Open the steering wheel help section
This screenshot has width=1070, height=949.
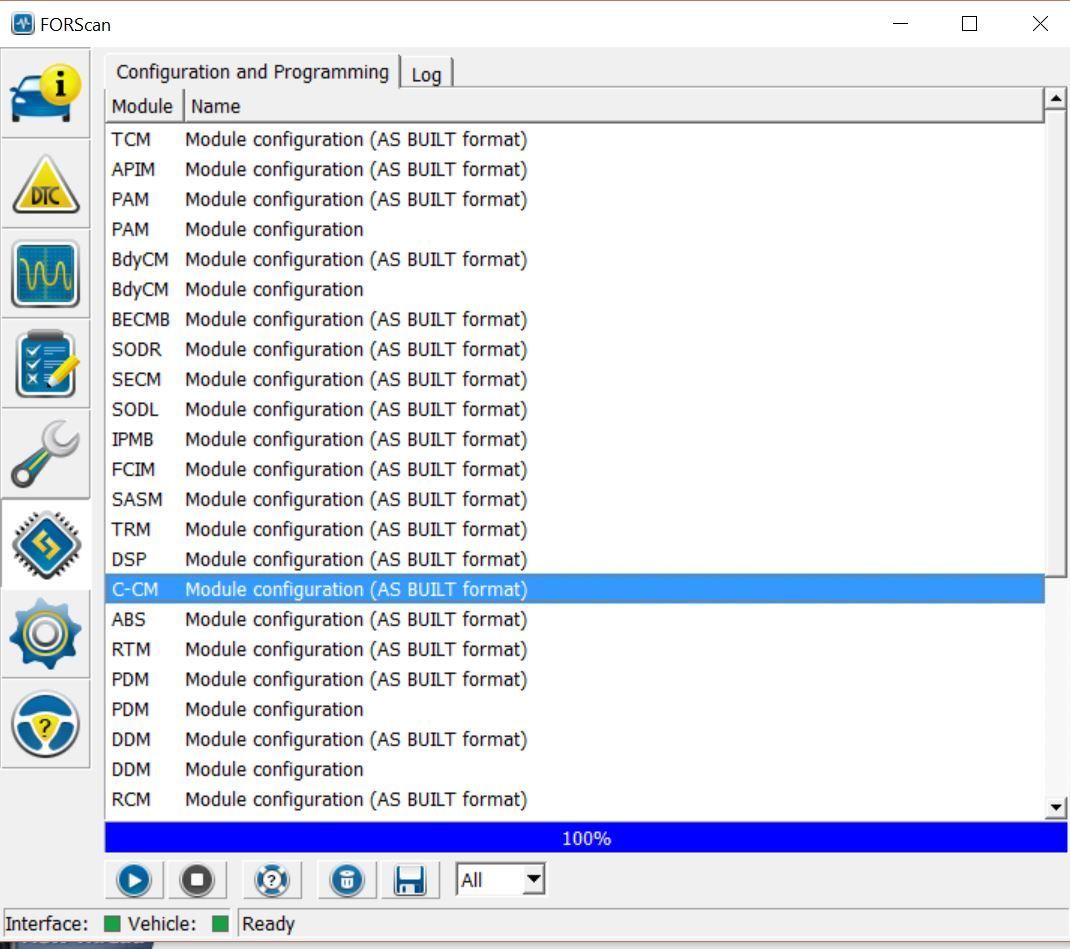(x=46, y=724)
